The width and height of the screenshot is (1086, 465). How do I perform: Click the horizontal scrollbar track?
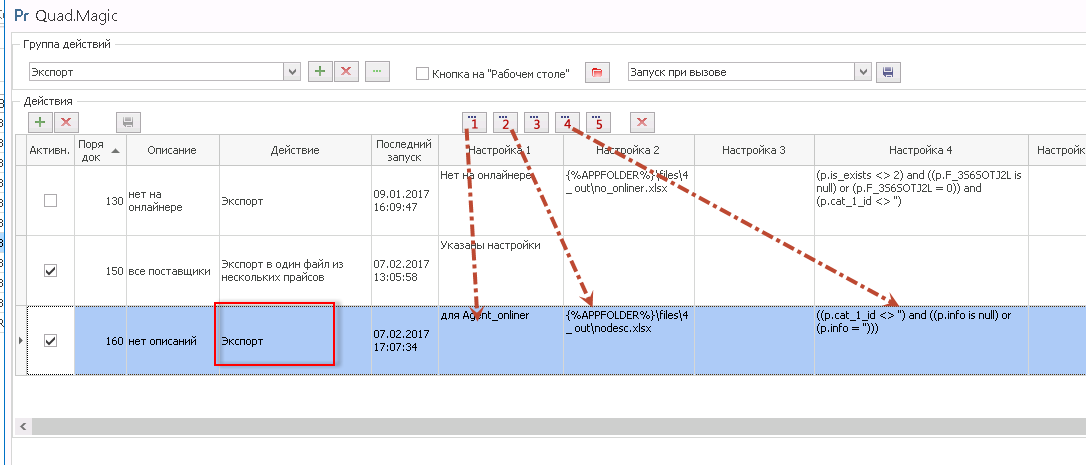coord(558,426)
